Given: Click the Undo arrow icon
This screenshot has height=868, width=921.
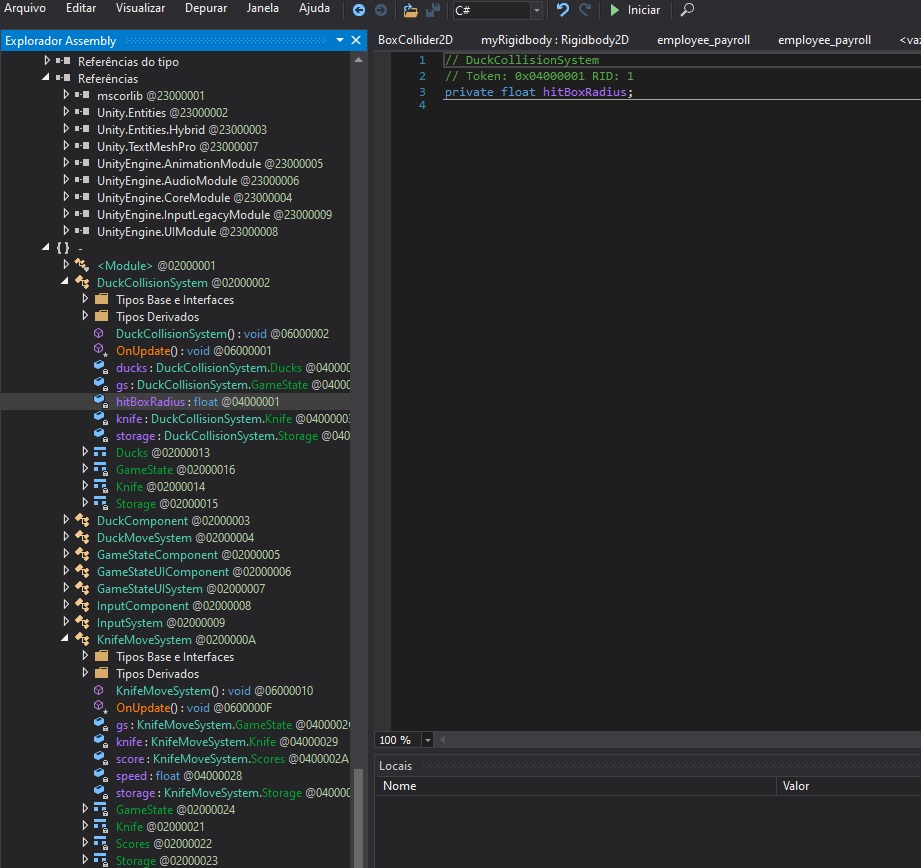Looking at the screenshot, I should pyautogui.click(x=562, y=10).
